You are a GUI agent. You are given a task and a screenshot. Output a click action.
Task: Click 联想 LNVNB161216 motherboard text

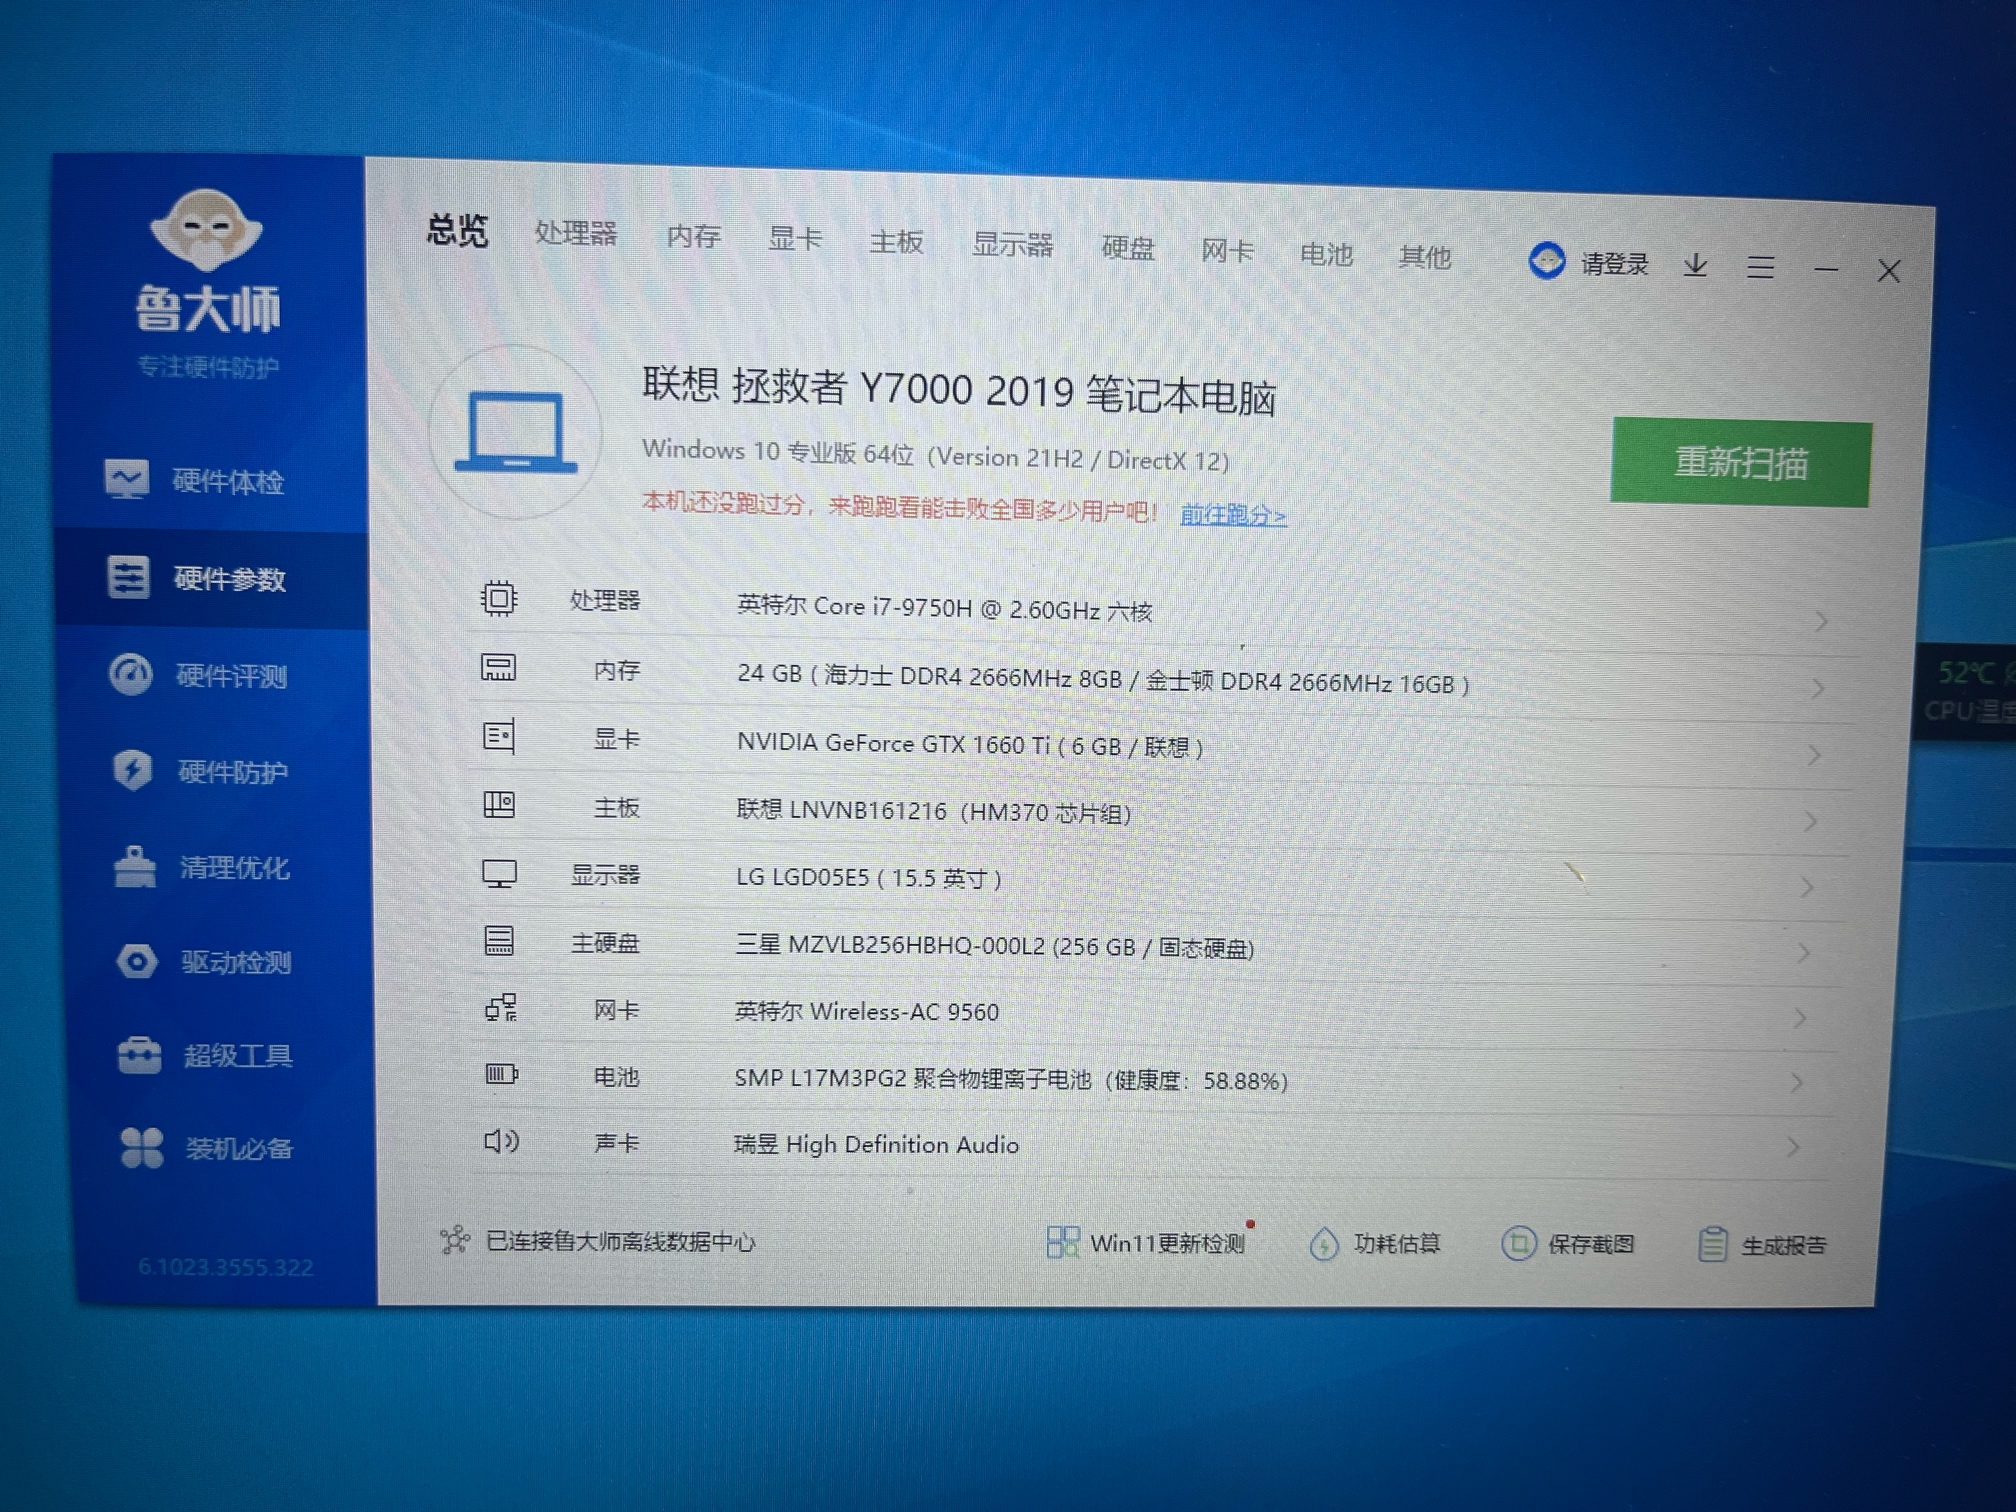point(933,811)
